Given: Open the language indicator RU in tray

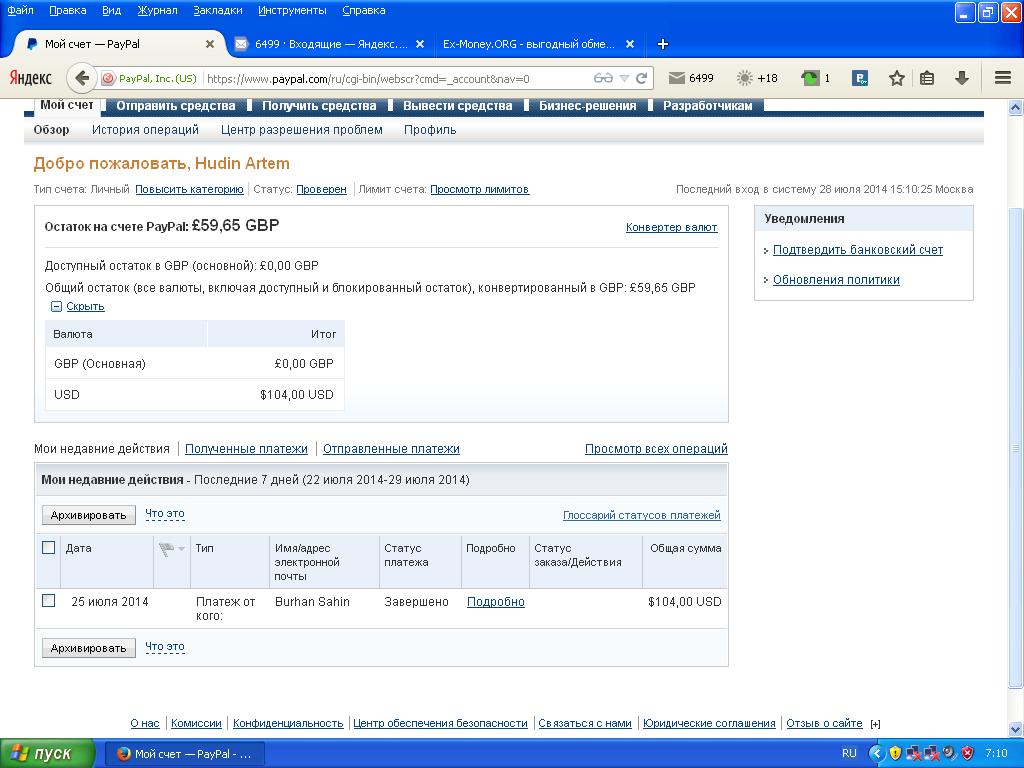Looking at the screenshot, I should coord(849,753).
